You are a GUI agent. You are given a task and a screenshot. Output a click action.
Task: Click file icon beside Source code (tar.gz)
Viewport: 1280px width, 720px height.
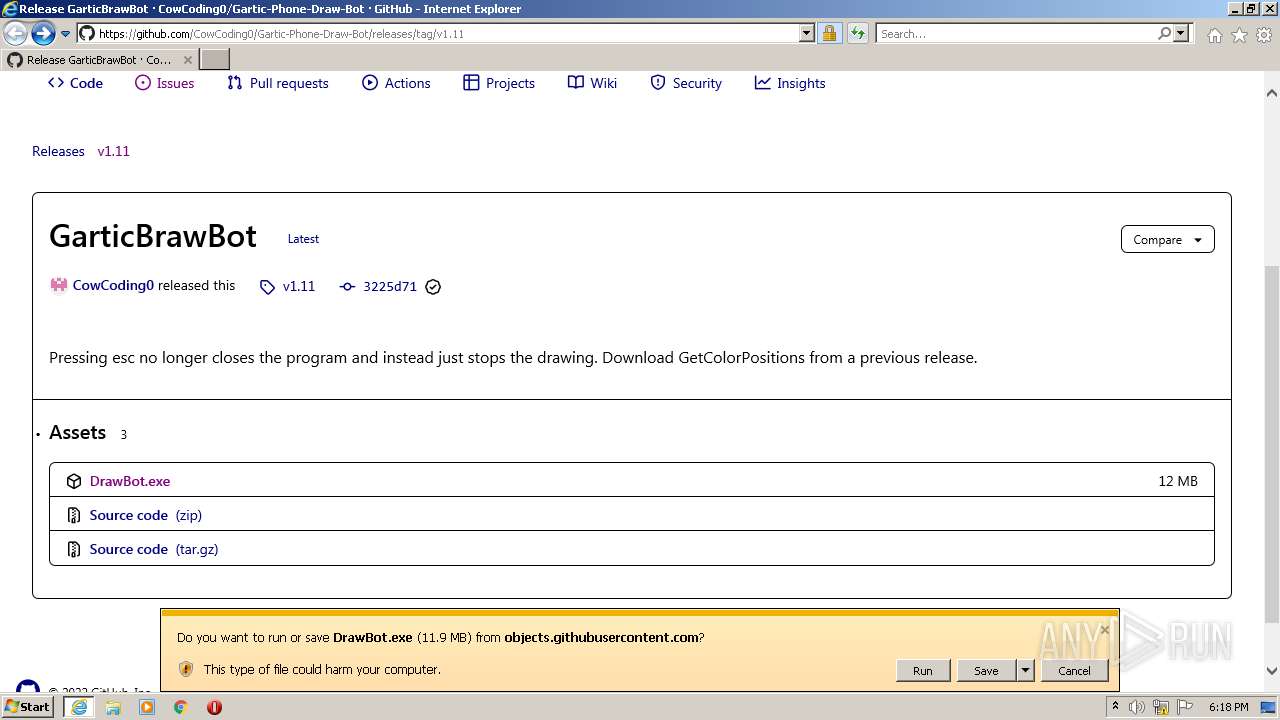tap(74, 549)
